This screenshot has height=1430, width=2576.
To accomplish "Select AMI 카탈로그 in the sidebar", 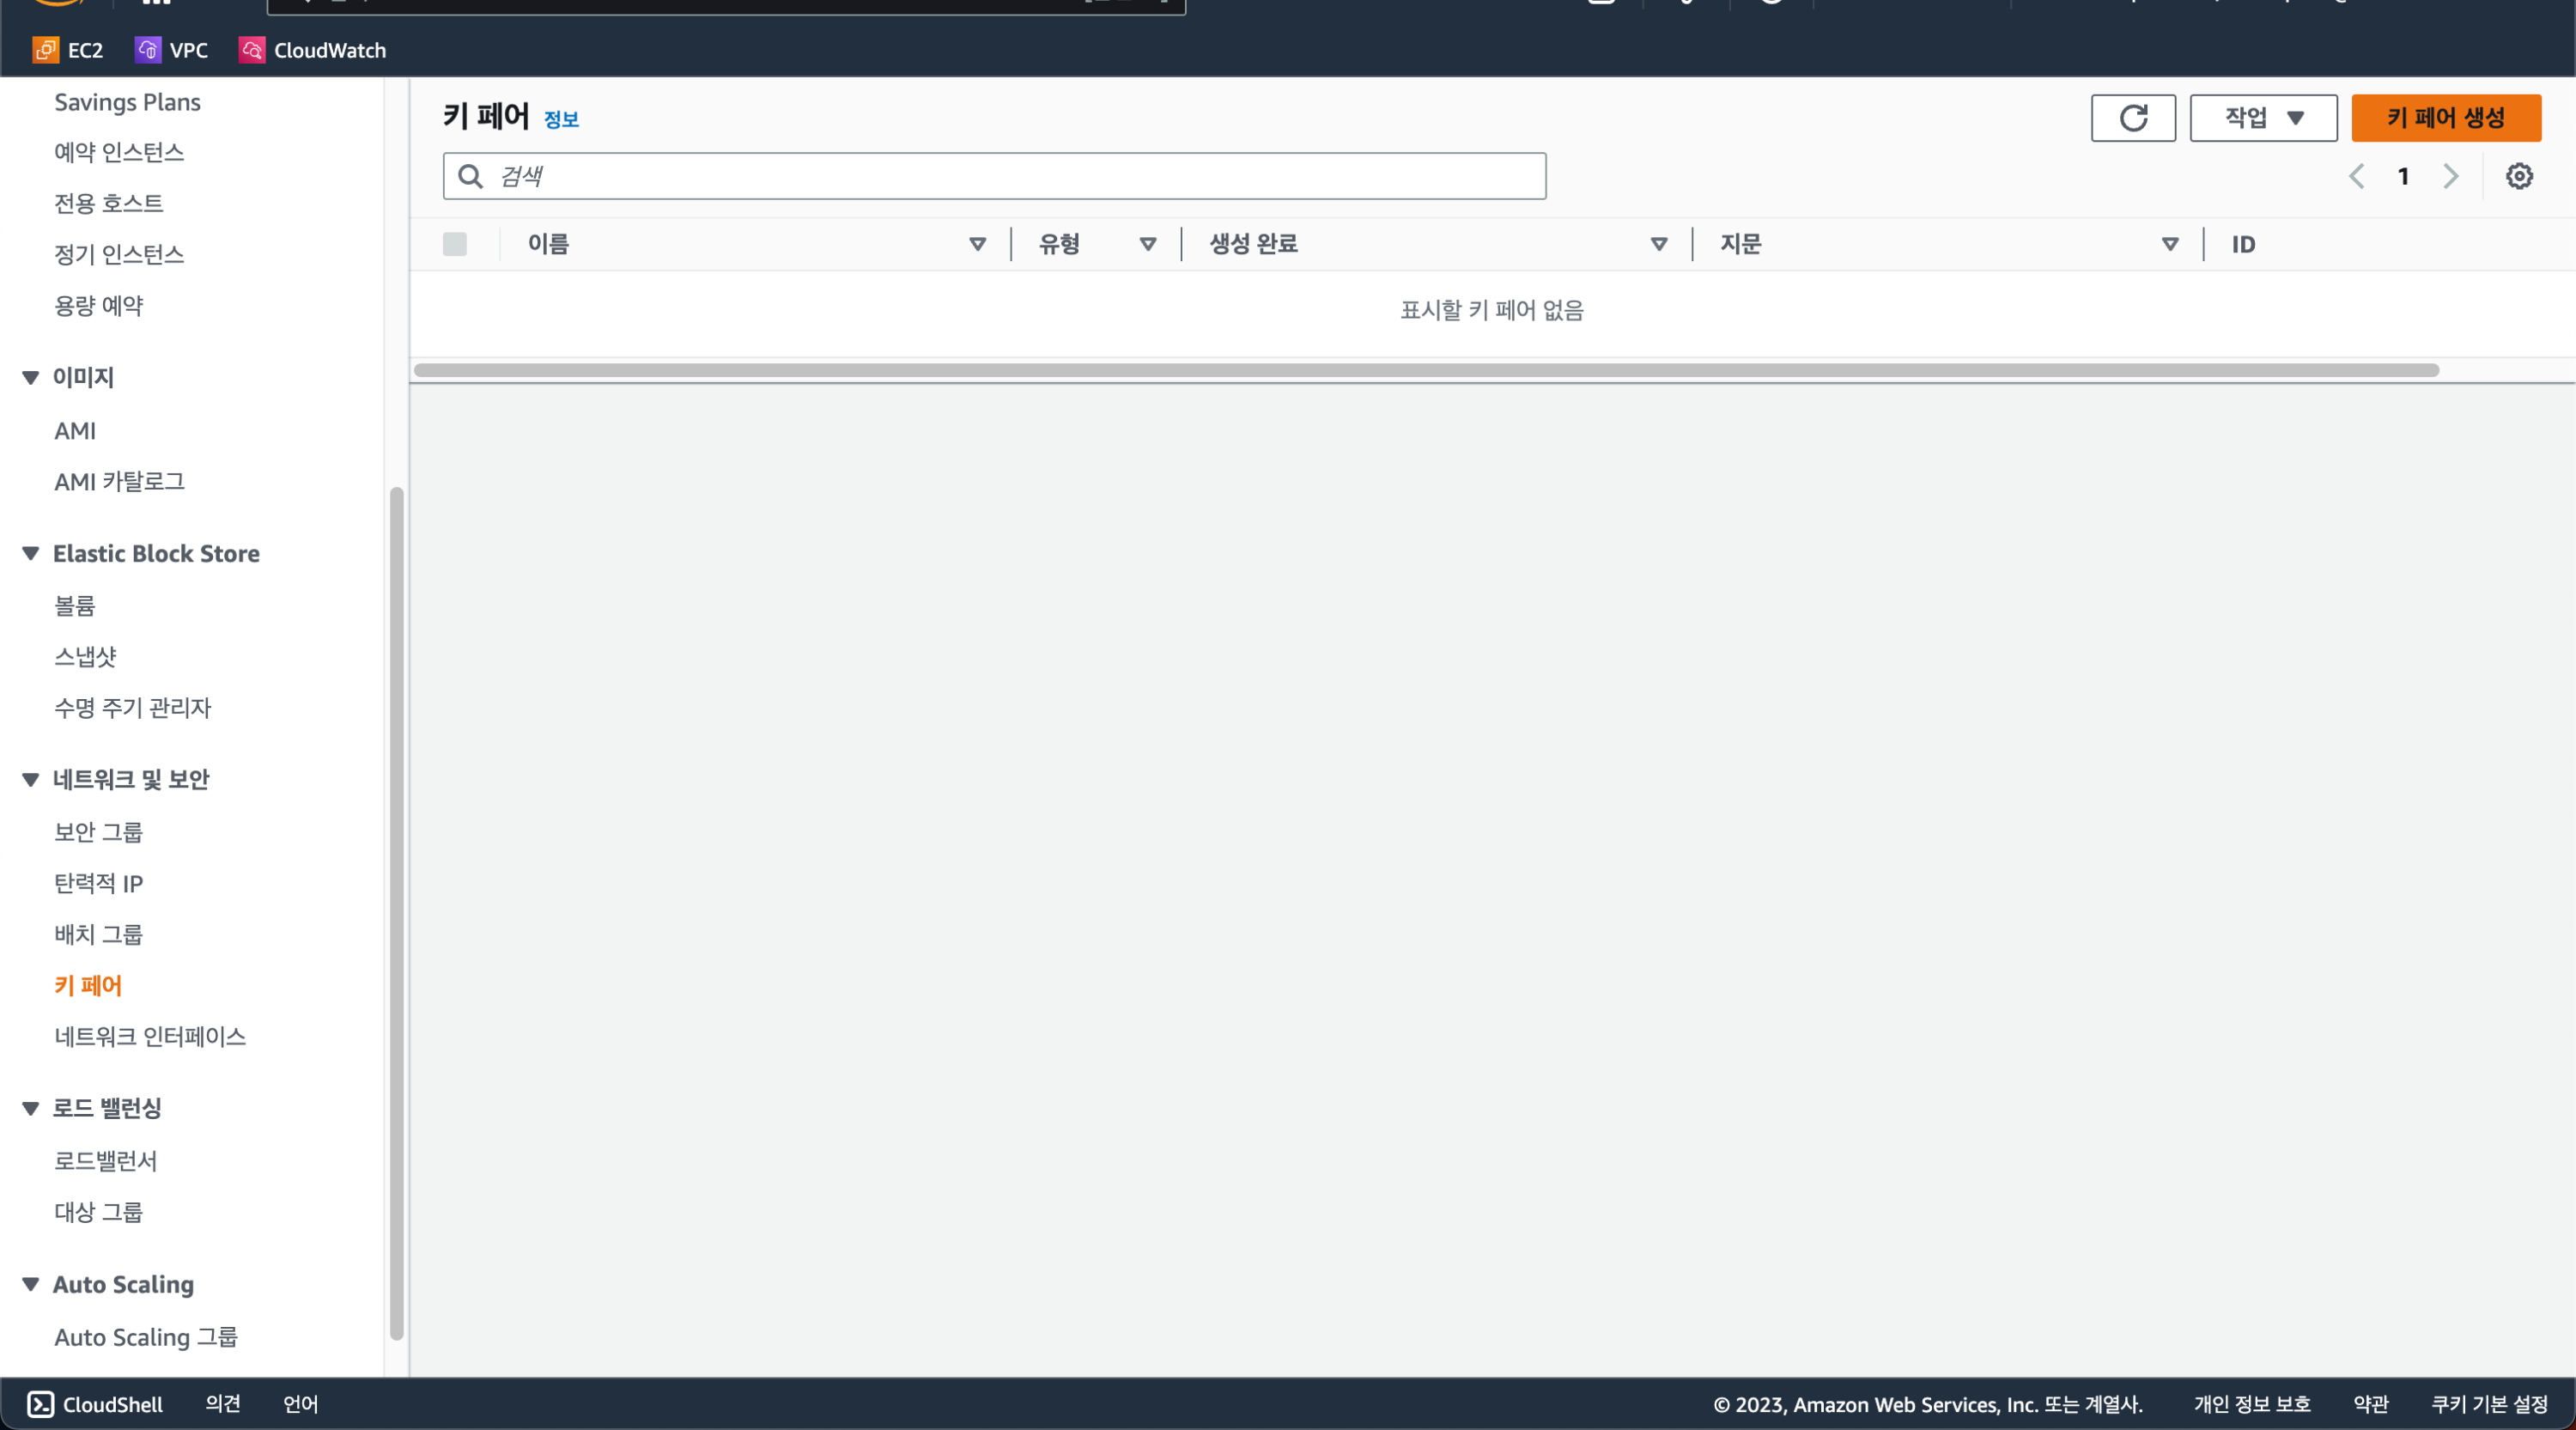I will (x=119, y=482).
